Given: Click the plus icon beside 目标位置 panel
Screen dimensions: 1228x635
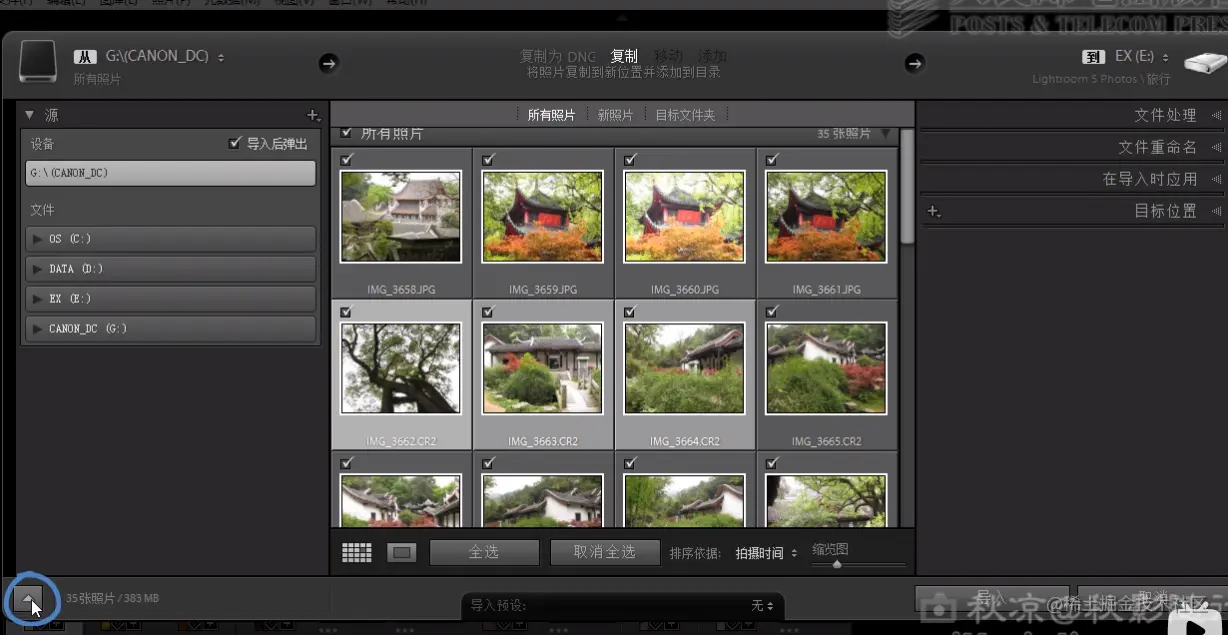Looking at the screenshot, I should pos(934,211).
